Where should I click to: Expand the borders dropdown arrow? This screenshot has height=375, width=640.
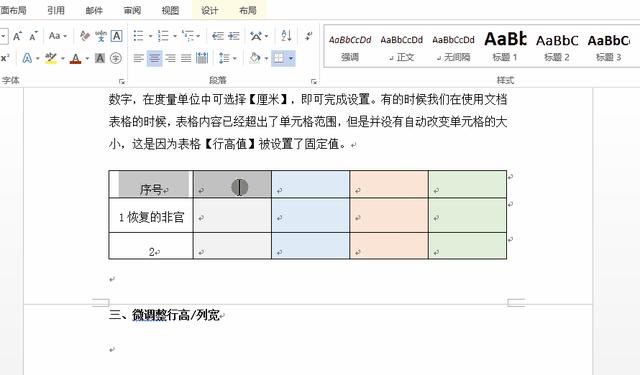pos(291,58)
